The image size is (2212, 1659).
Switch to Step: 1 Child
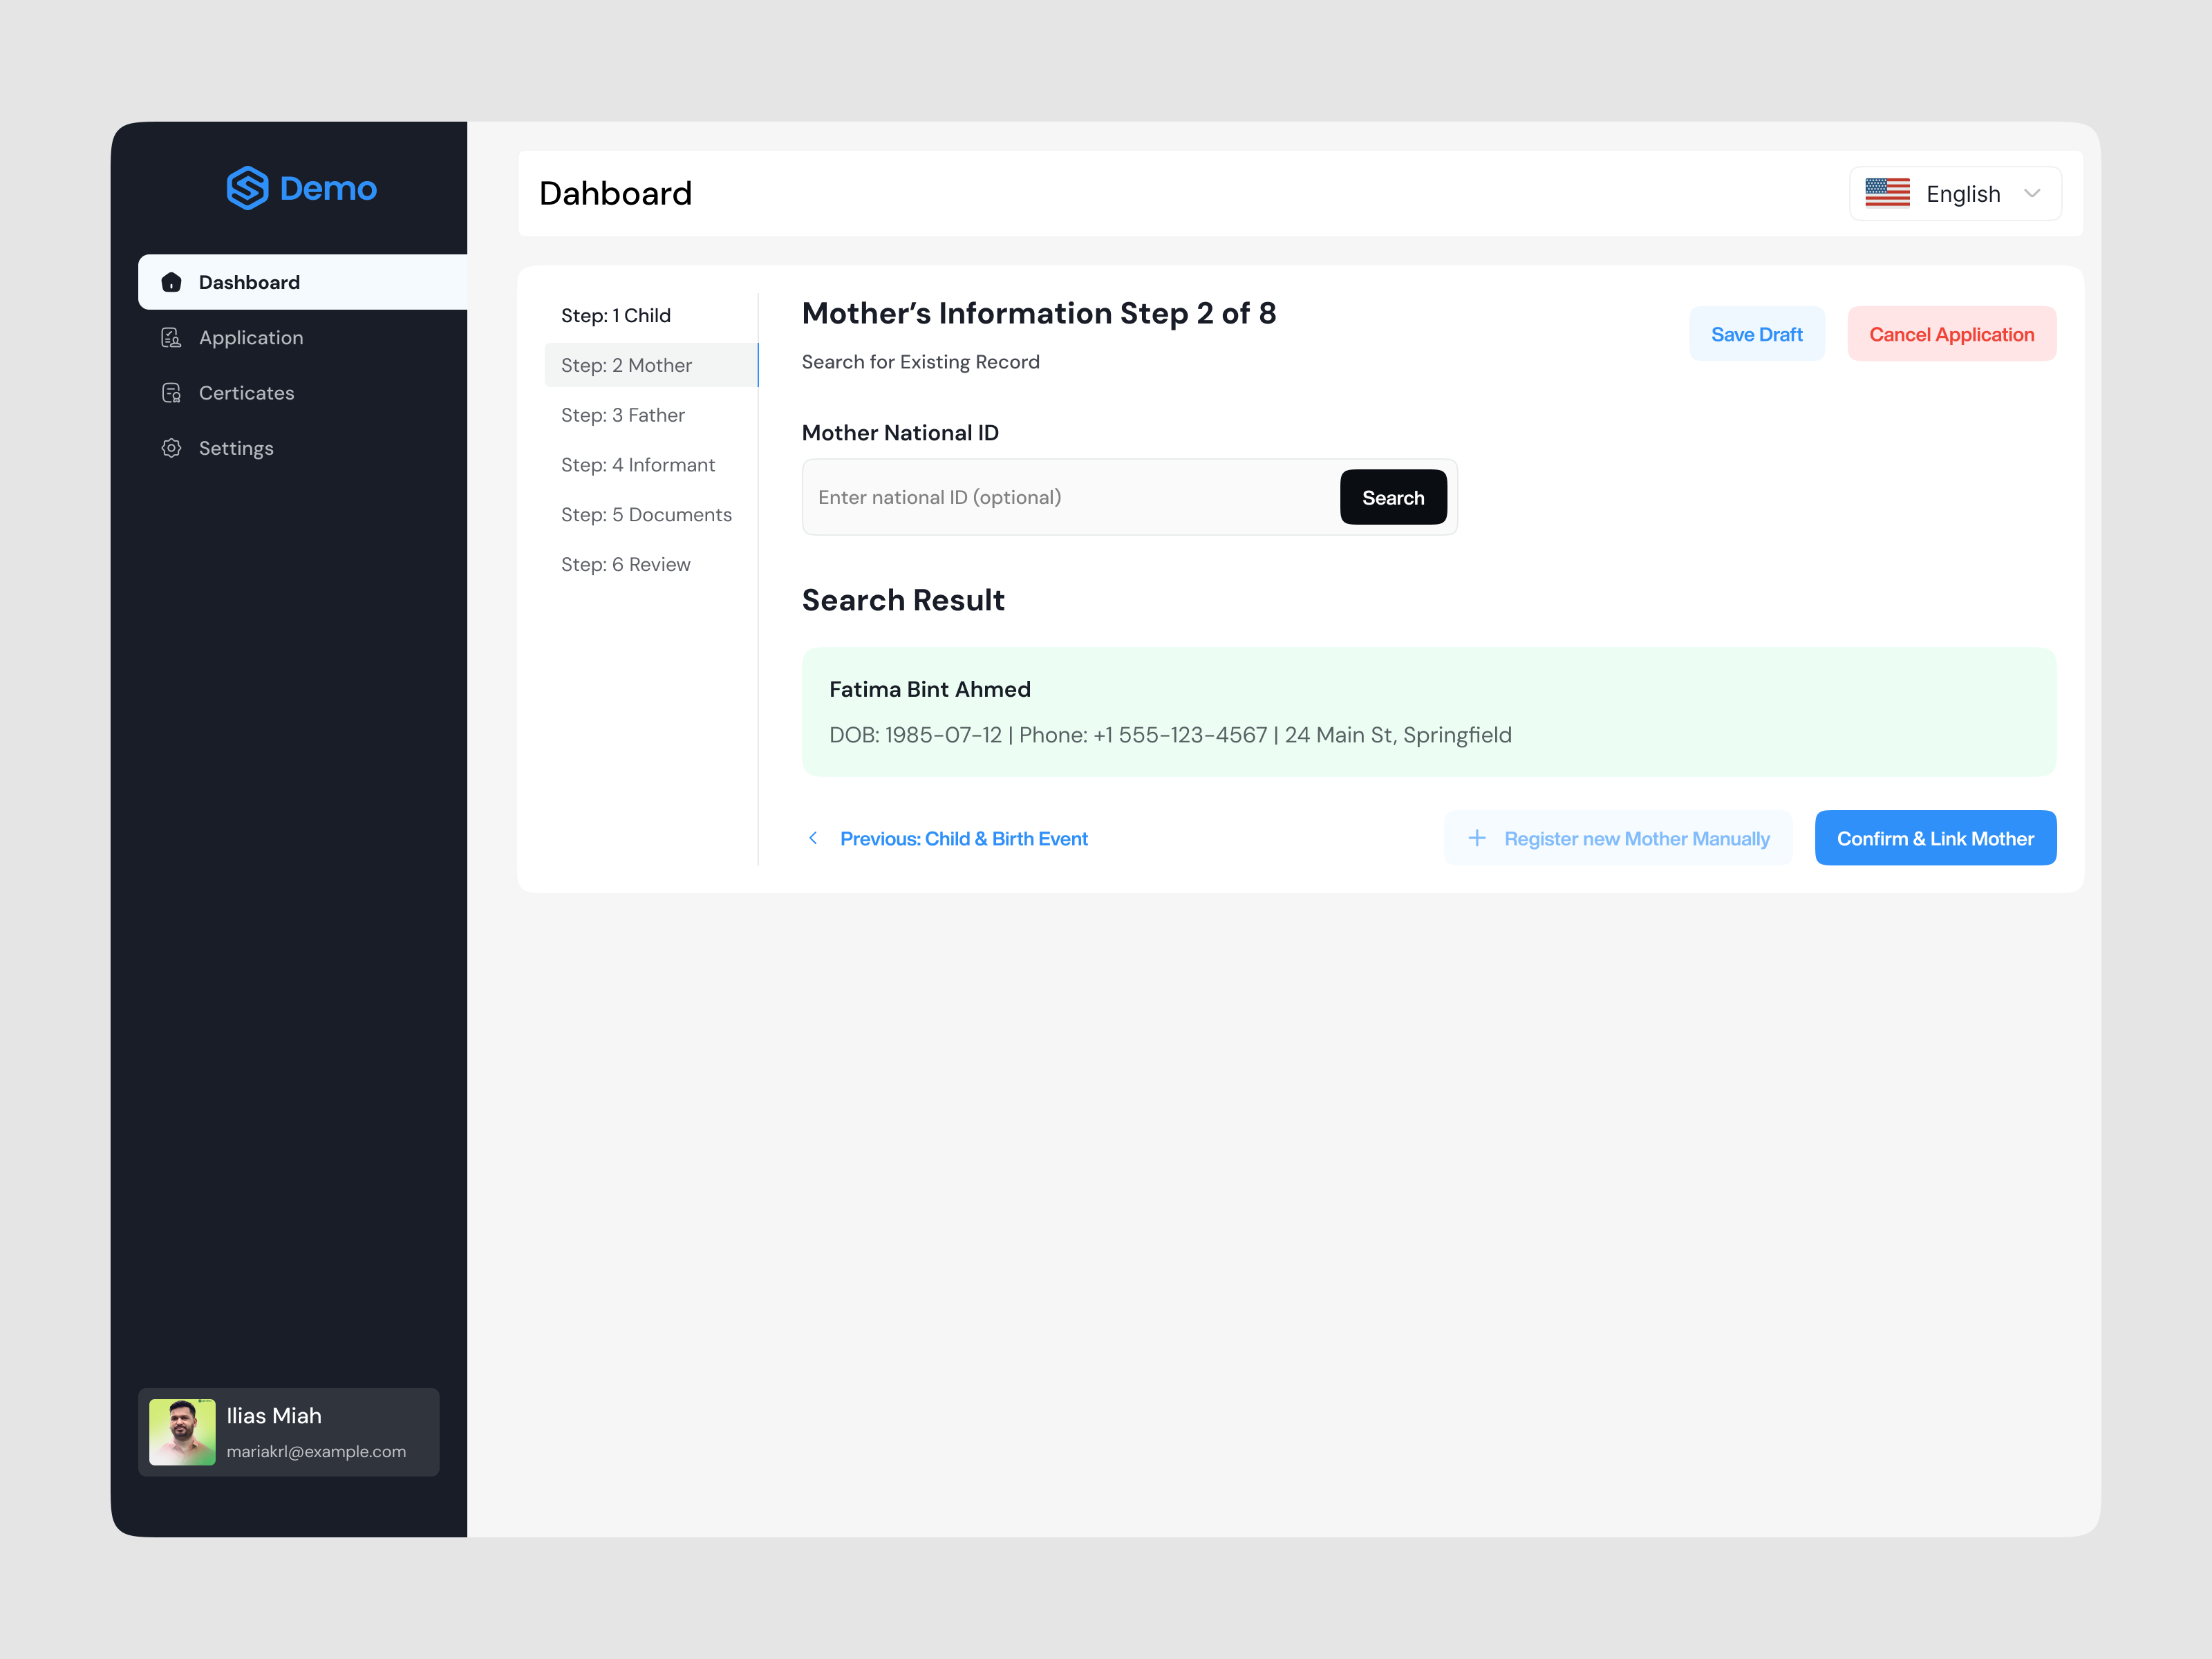point(617,314)
